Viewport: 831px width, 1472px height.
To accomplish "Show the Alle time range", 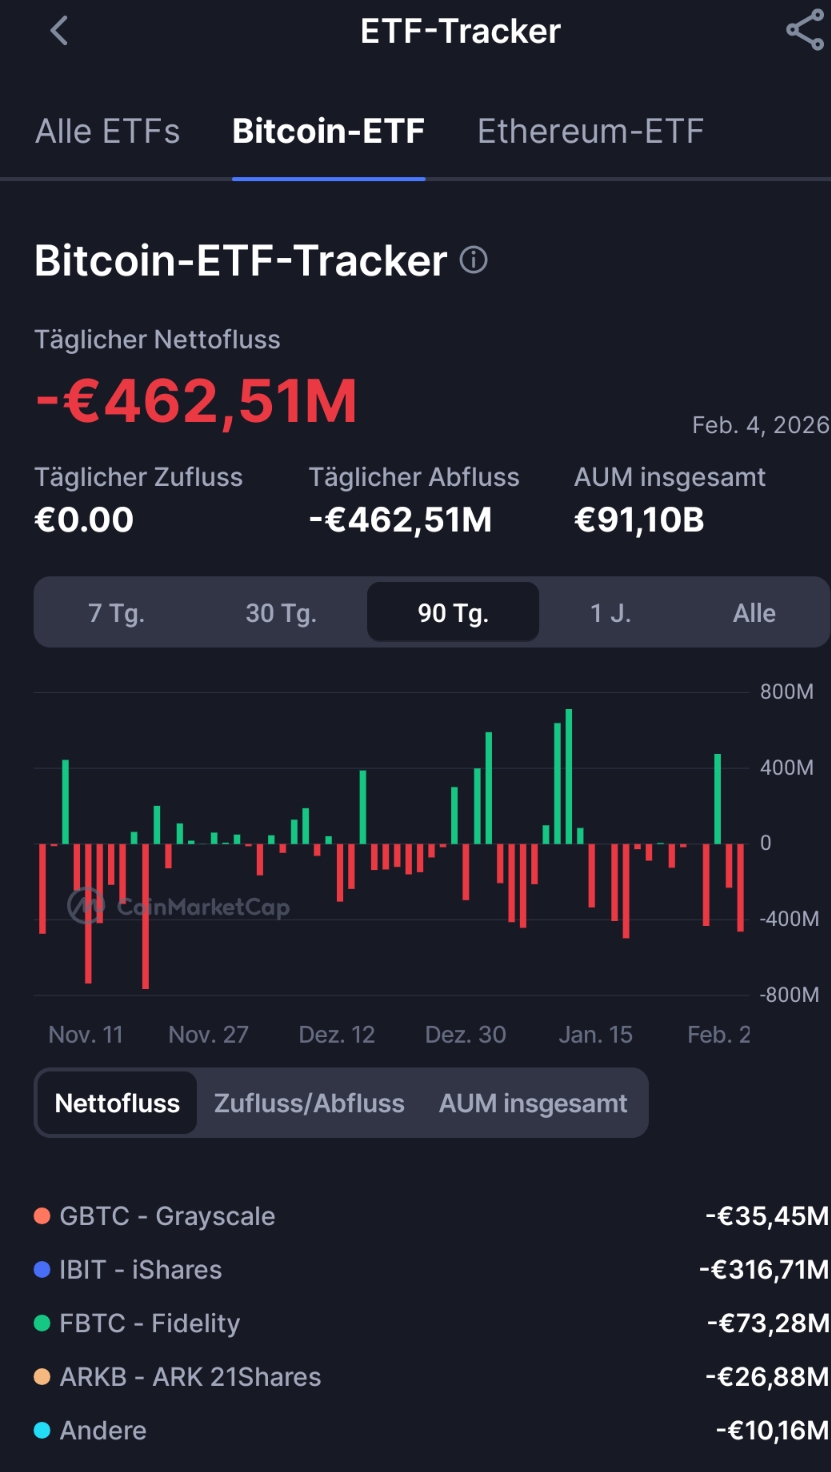I will click(754, 613).
